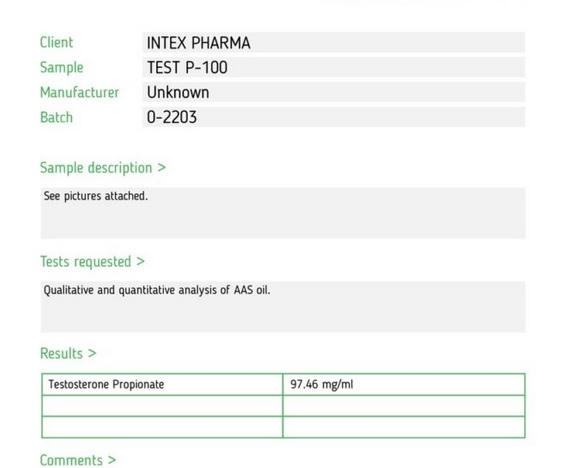Select the Sample field TEST P-100
568x468 pixels.
[x=334, y=67]
